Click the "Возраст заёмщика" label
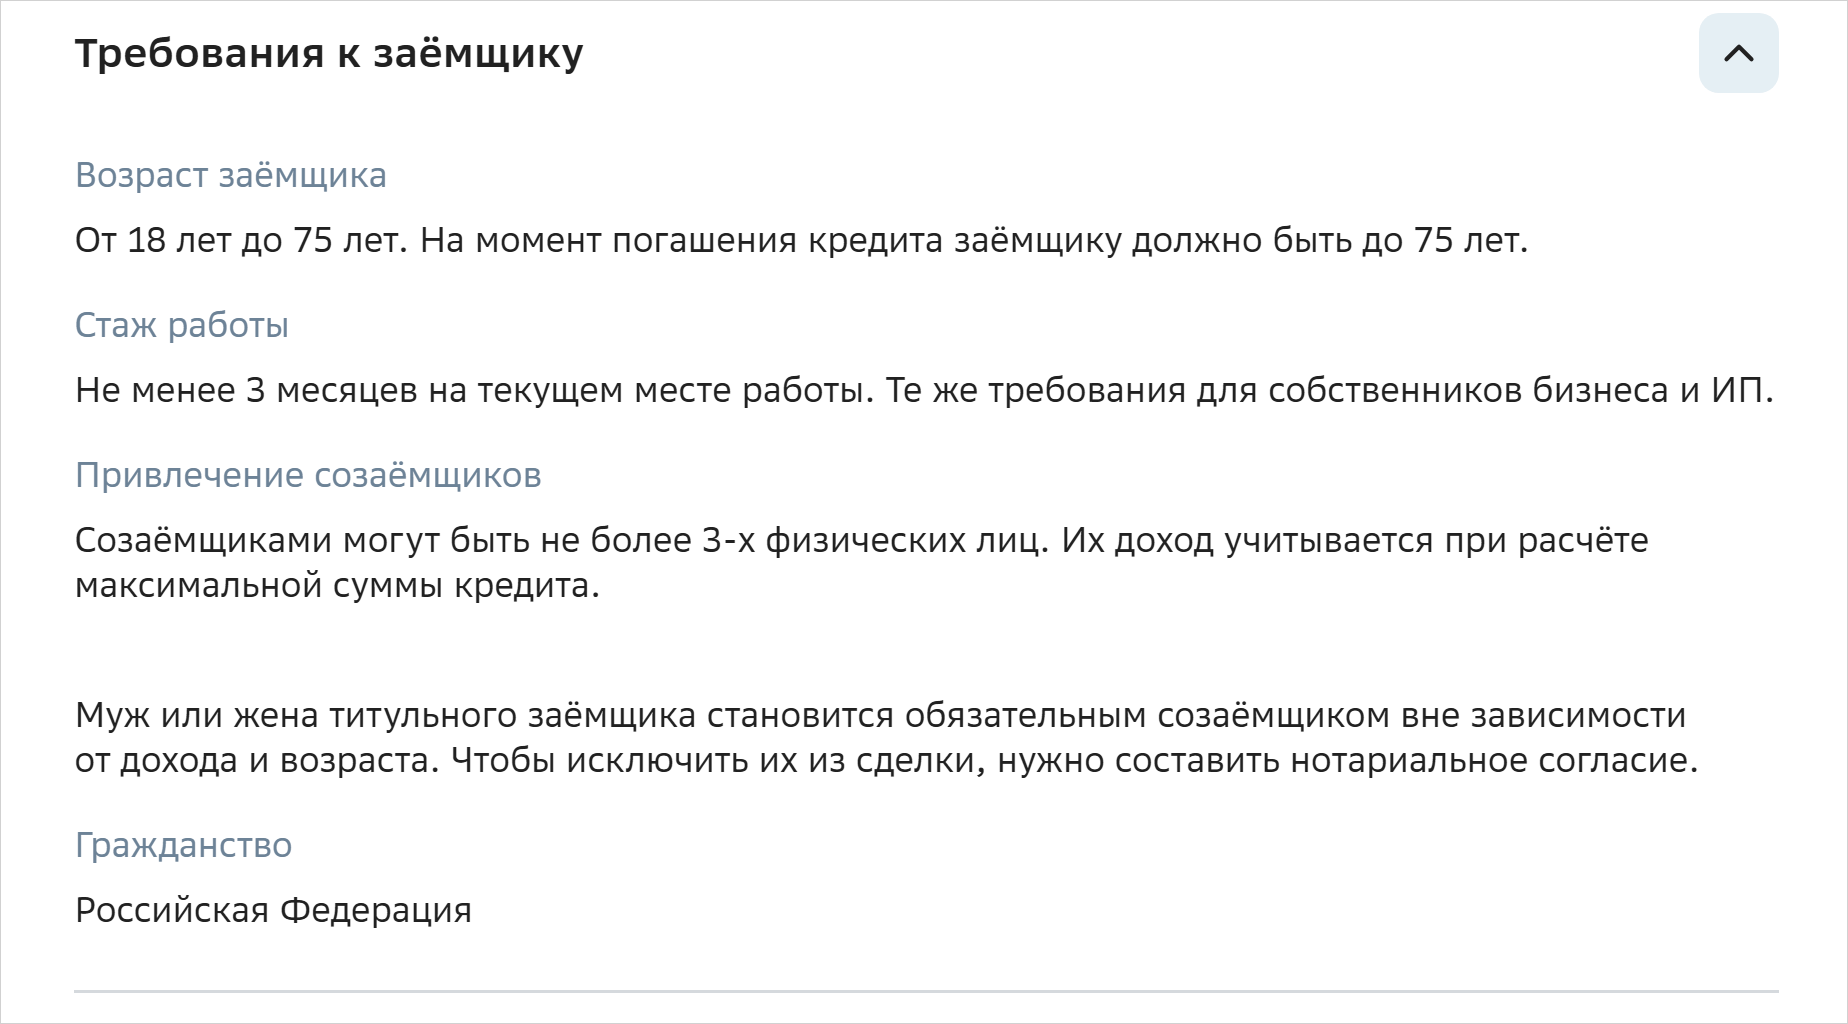The height and width of the screenshot is (1024, 1848). [231, 175]
